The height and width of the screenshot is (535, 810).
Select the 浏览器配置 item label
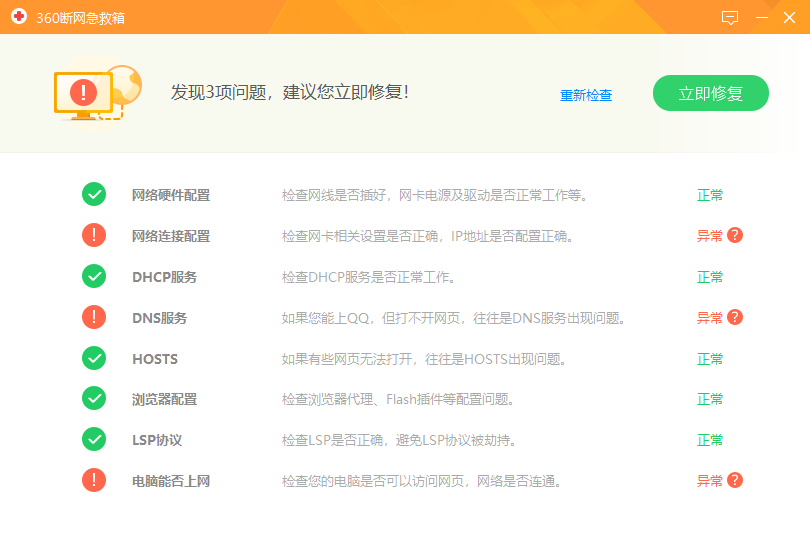tap(164, 399)
